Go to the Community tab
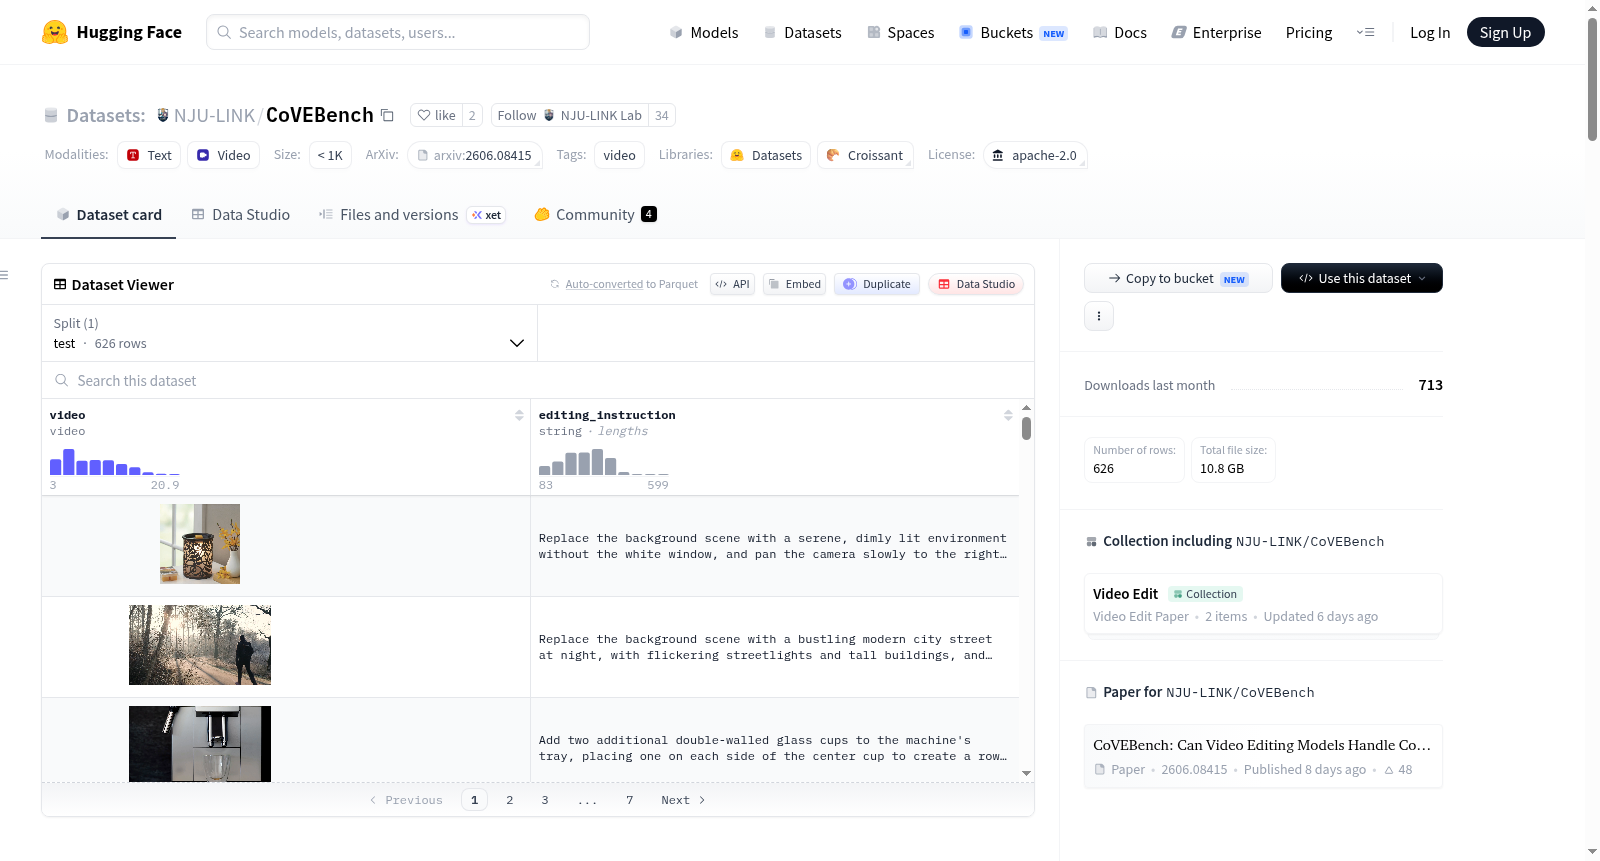The width and height of the screenshot is (1600, 861). (595, 215)
